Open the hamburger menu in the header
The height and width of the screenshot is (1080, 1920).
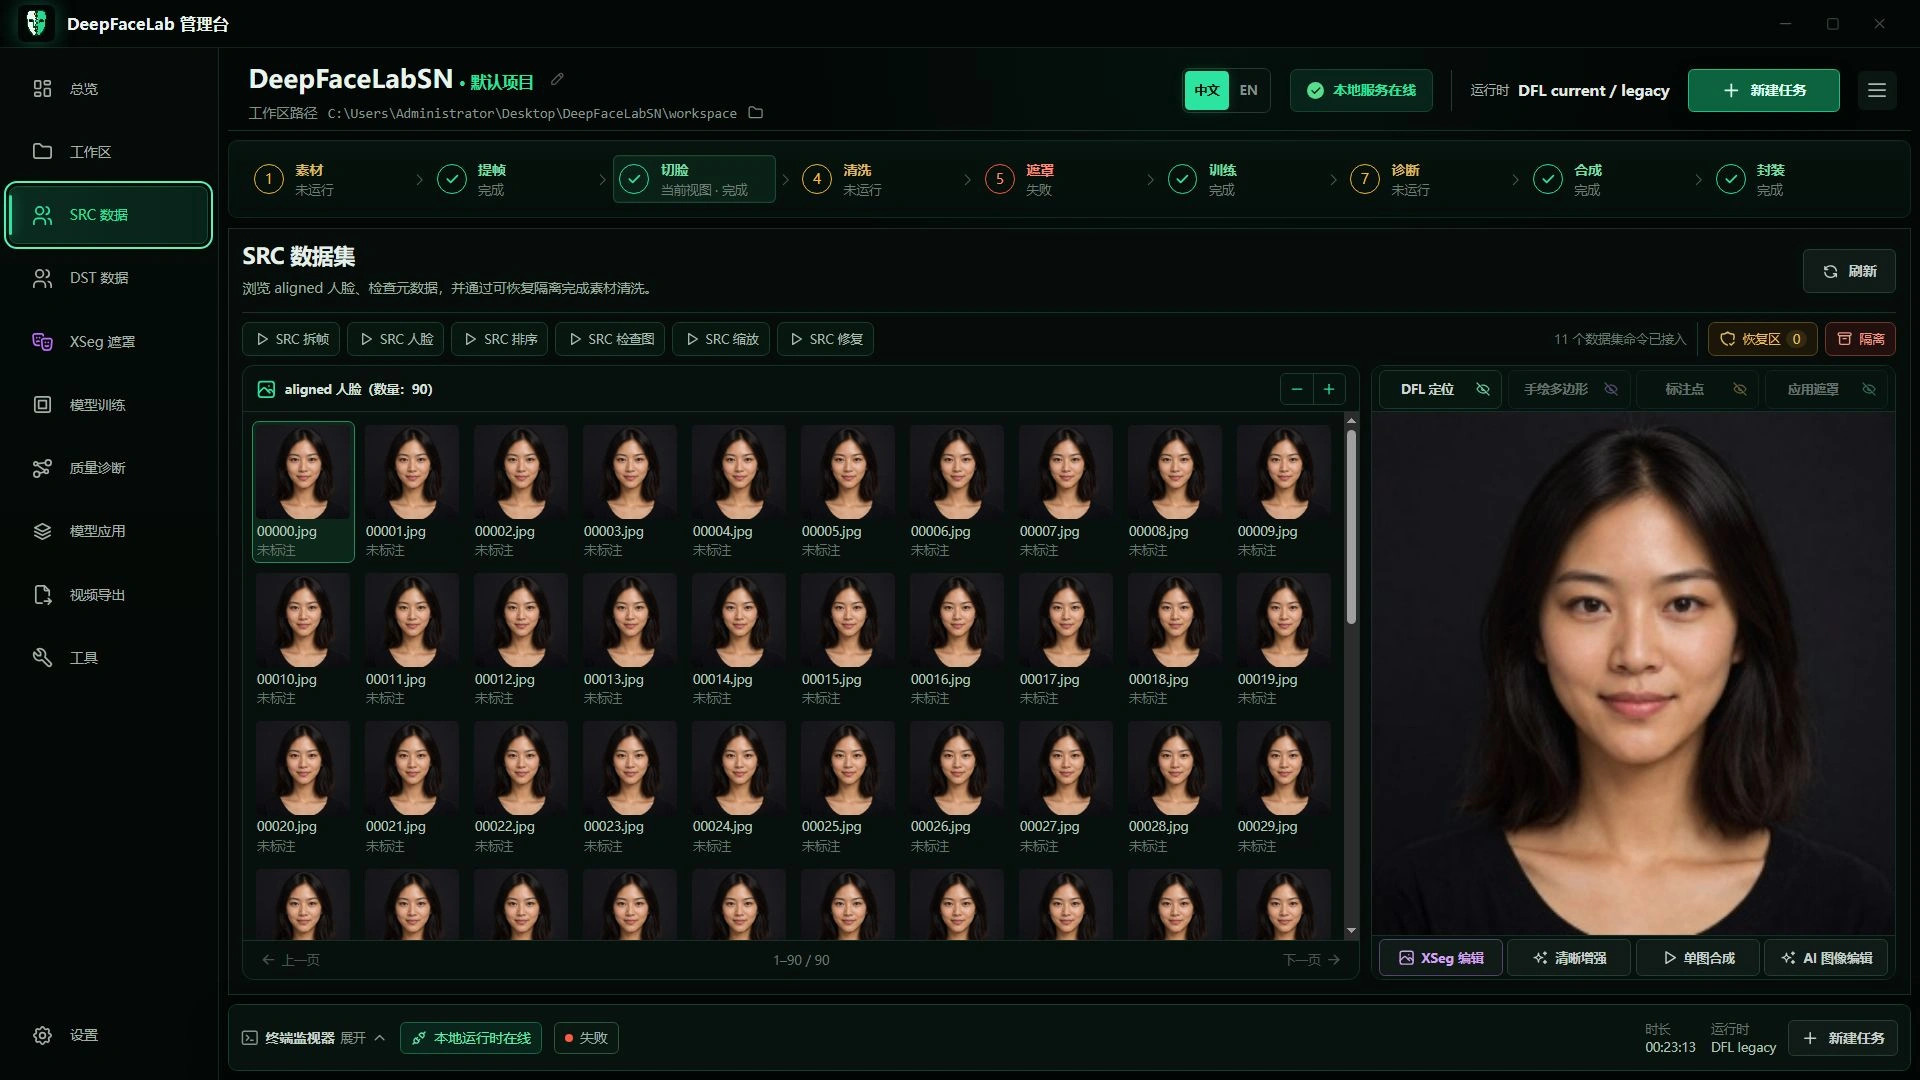pos(1877,90)
